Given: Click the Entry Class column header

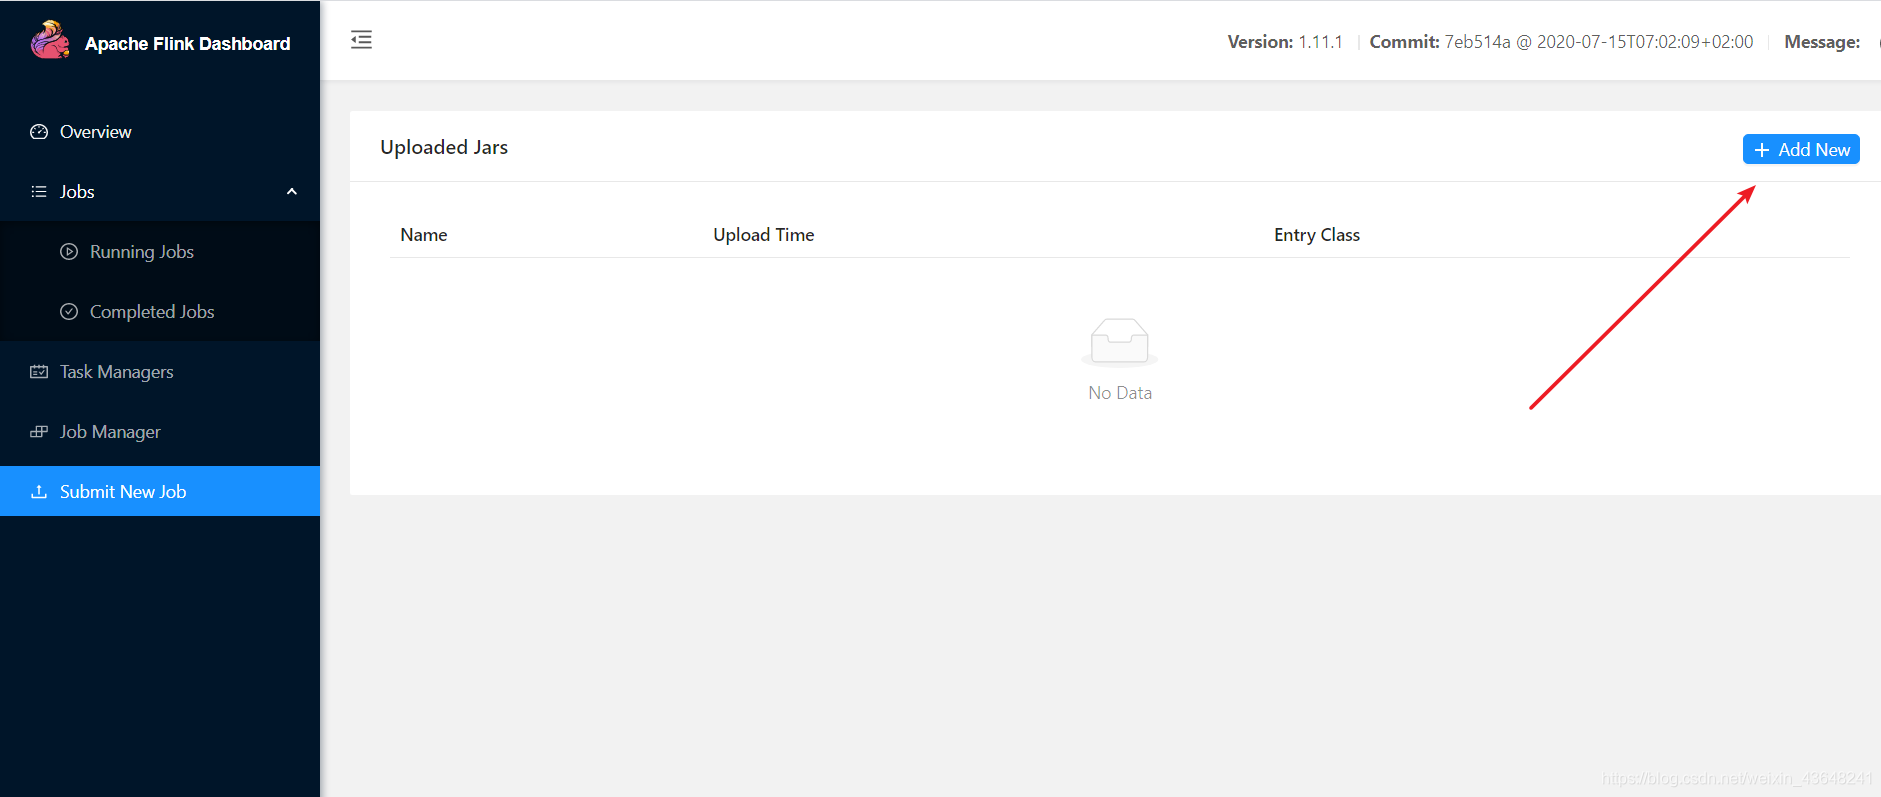Looking at the screenshot, I should pyautogui.click(x=1317, y=235).
